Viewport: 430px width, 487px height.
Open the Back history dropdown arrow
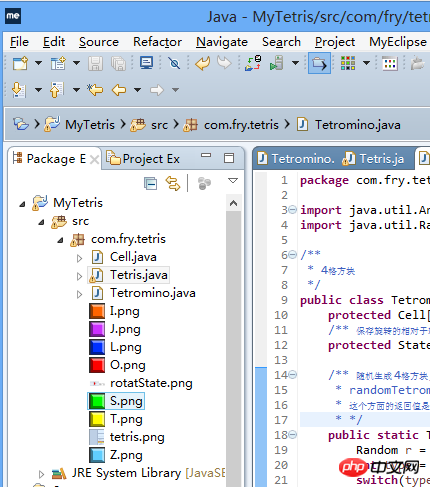tap(137, 90)
